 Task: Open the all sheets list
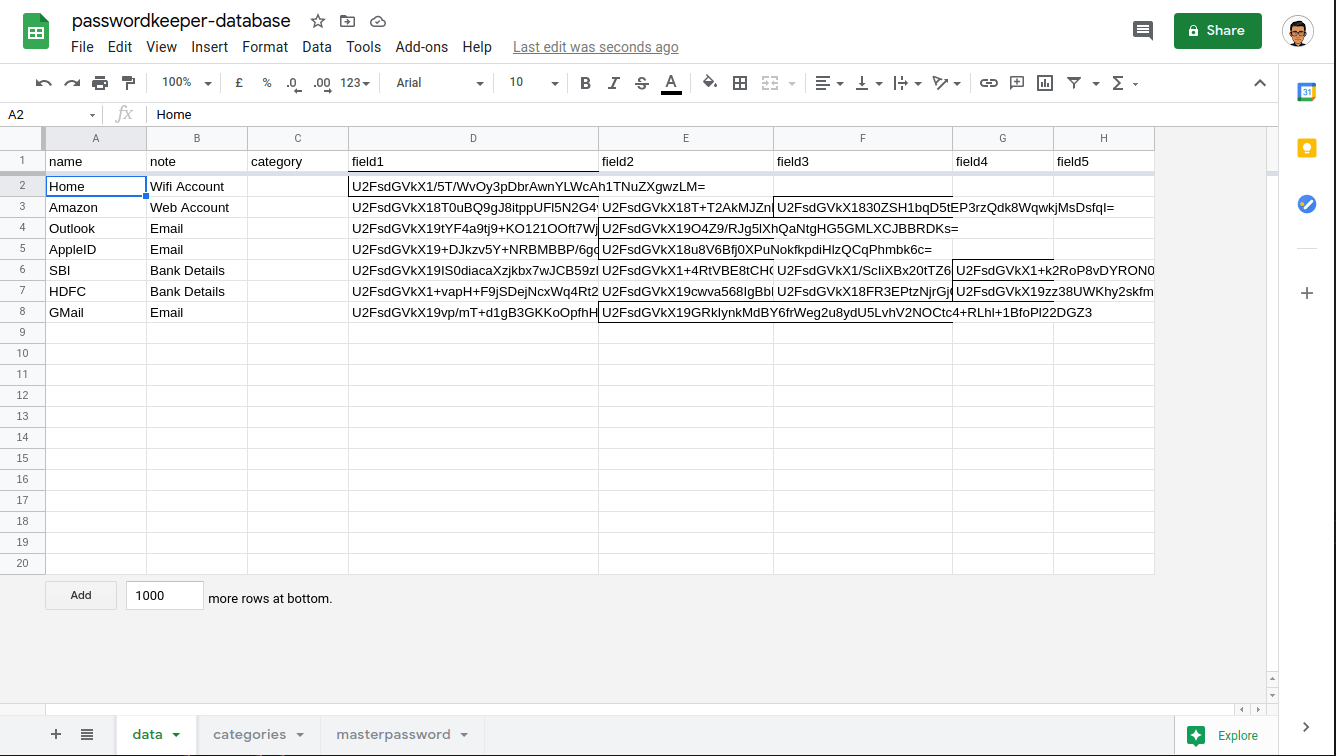coord(87,734)
